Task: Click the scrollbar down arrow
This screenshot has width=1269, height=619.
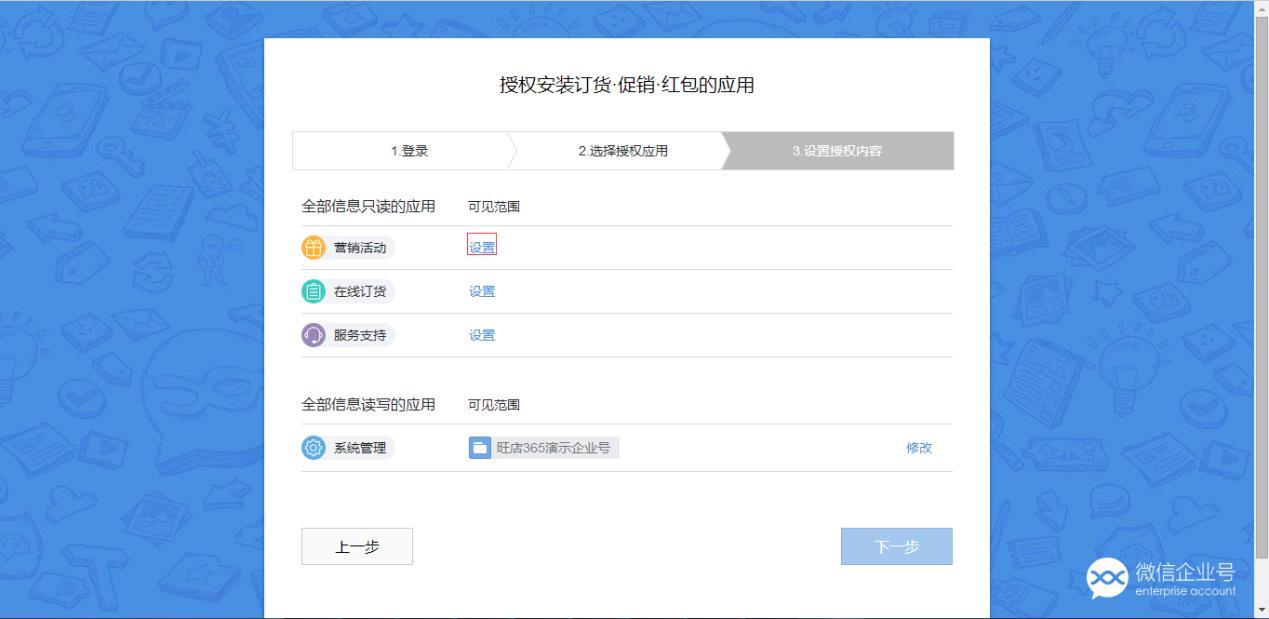Action: coord(1261,610)
